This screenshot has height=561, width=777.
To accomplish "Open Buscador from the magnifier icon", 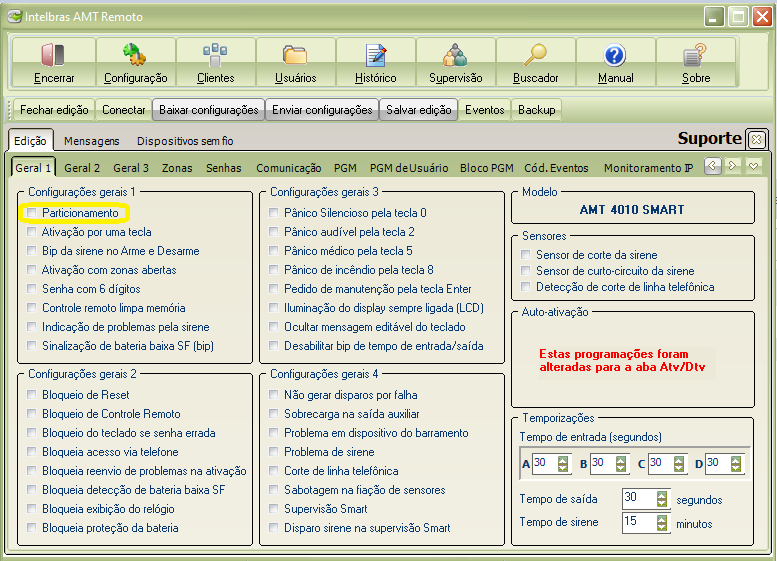I will (535, 55).
